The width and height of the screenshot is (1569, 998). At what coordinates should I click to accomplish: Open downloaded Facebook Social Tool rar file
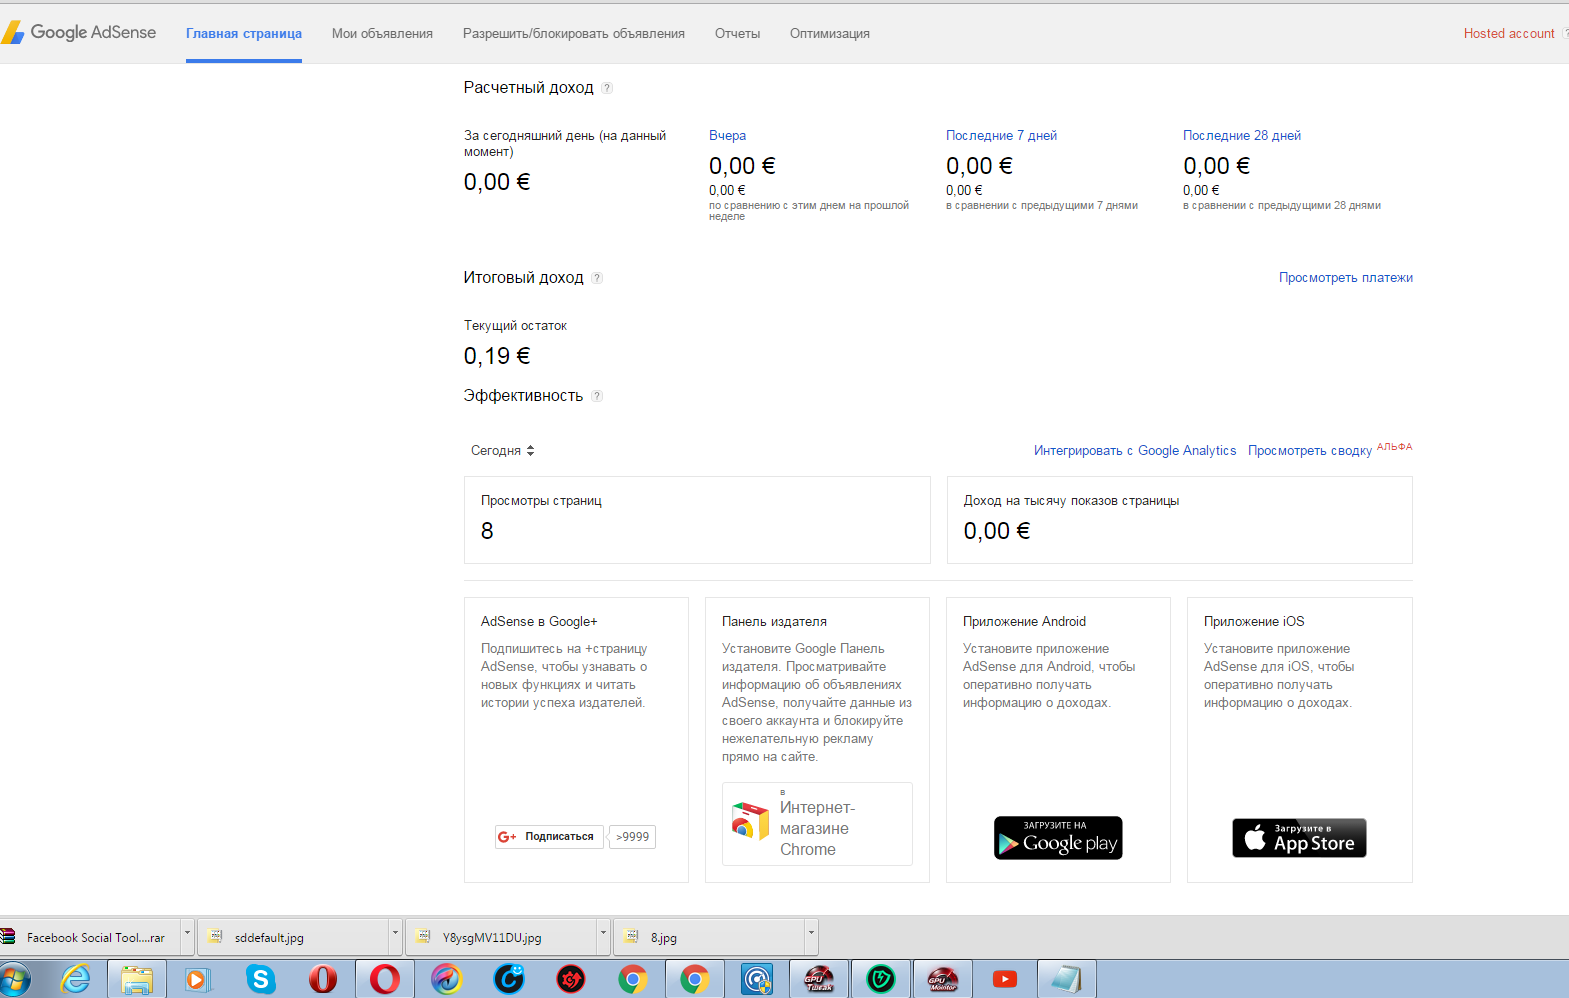click(95, 938)
